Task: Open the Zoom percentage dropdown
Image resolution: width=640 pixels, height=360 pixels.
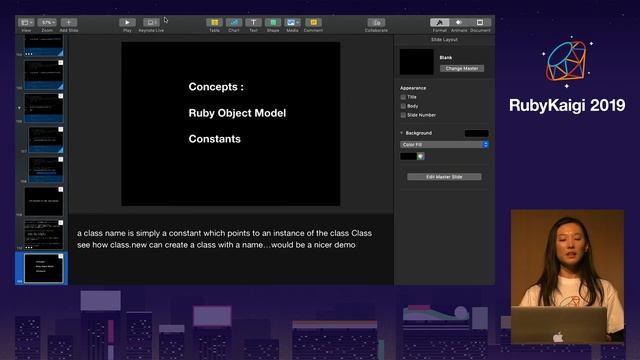Action: point(47,22)
